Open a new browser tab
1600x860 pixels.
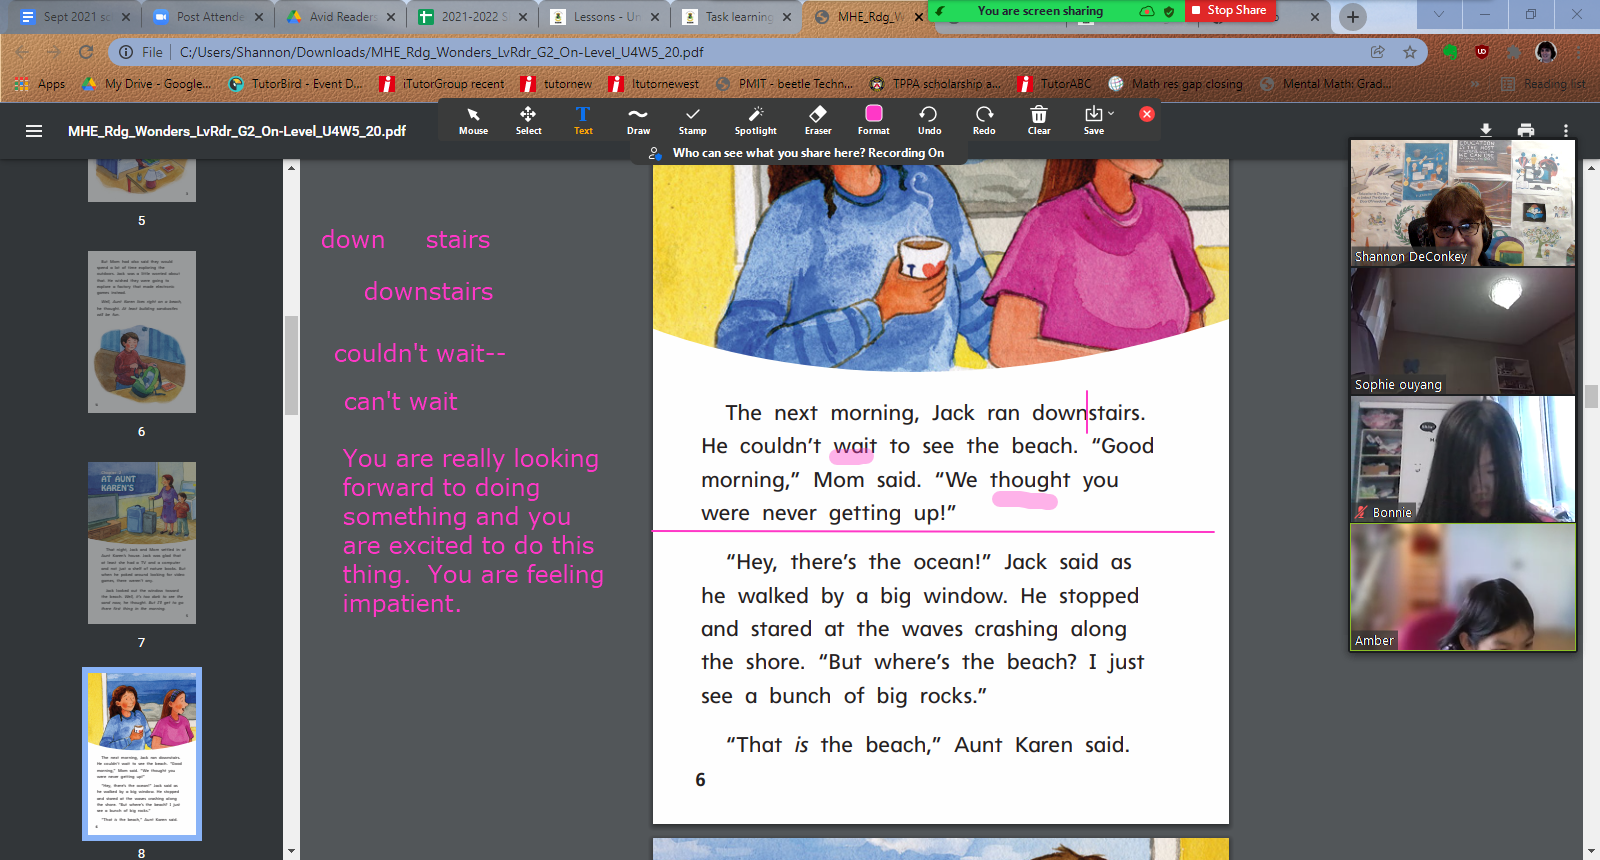click(x=1352, y=17)
